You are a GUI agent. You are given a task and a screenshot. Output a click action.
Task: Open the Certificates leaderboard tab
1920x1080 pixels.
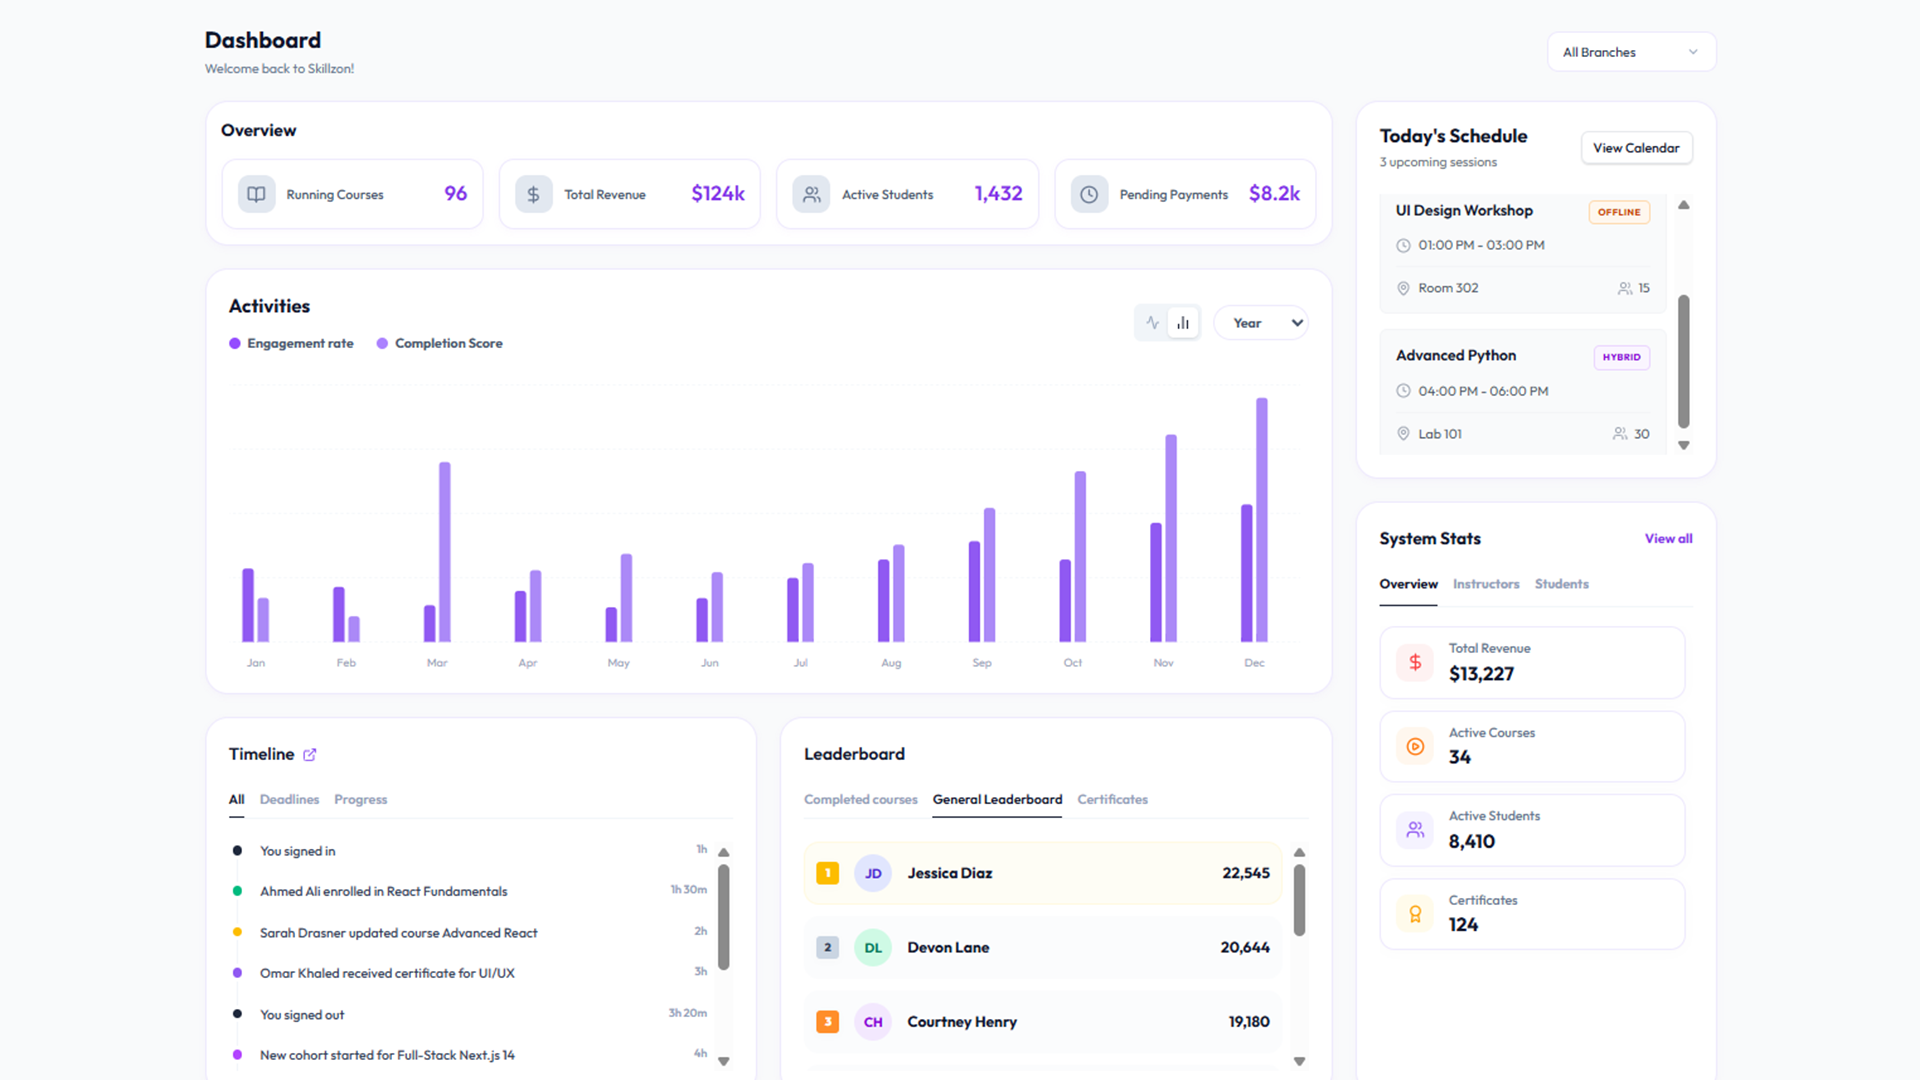click(x=1112, y=799)
